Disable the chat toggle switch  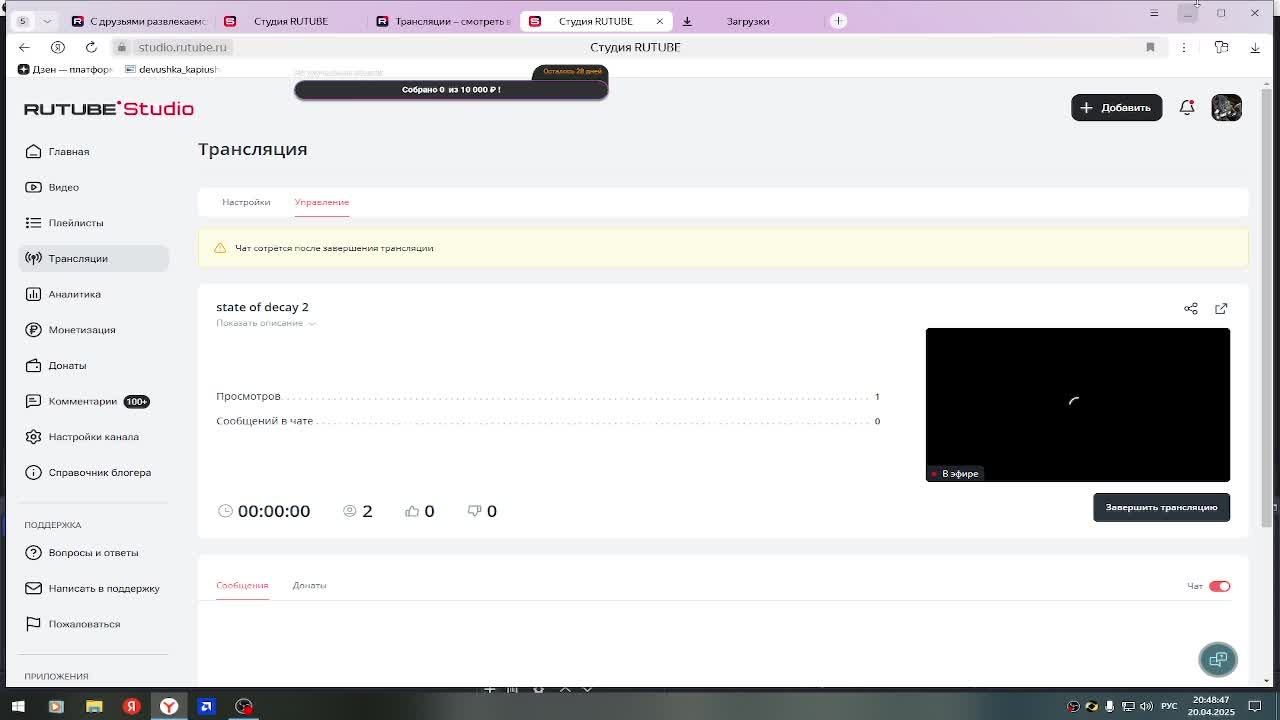[x=1219, y=586]
